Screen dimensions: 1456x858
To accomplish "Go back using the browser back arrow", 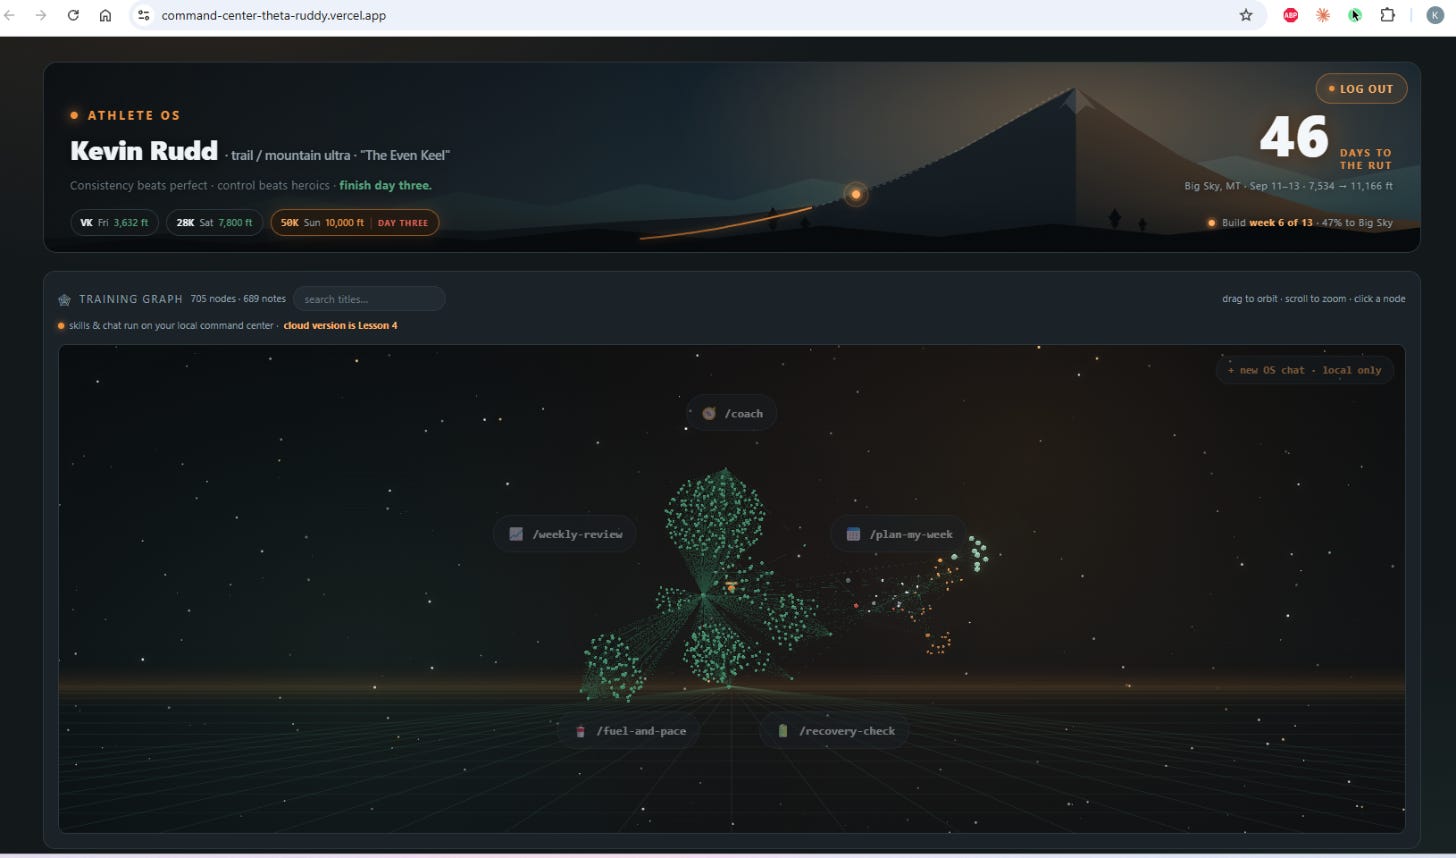I will tap(10, 15).
